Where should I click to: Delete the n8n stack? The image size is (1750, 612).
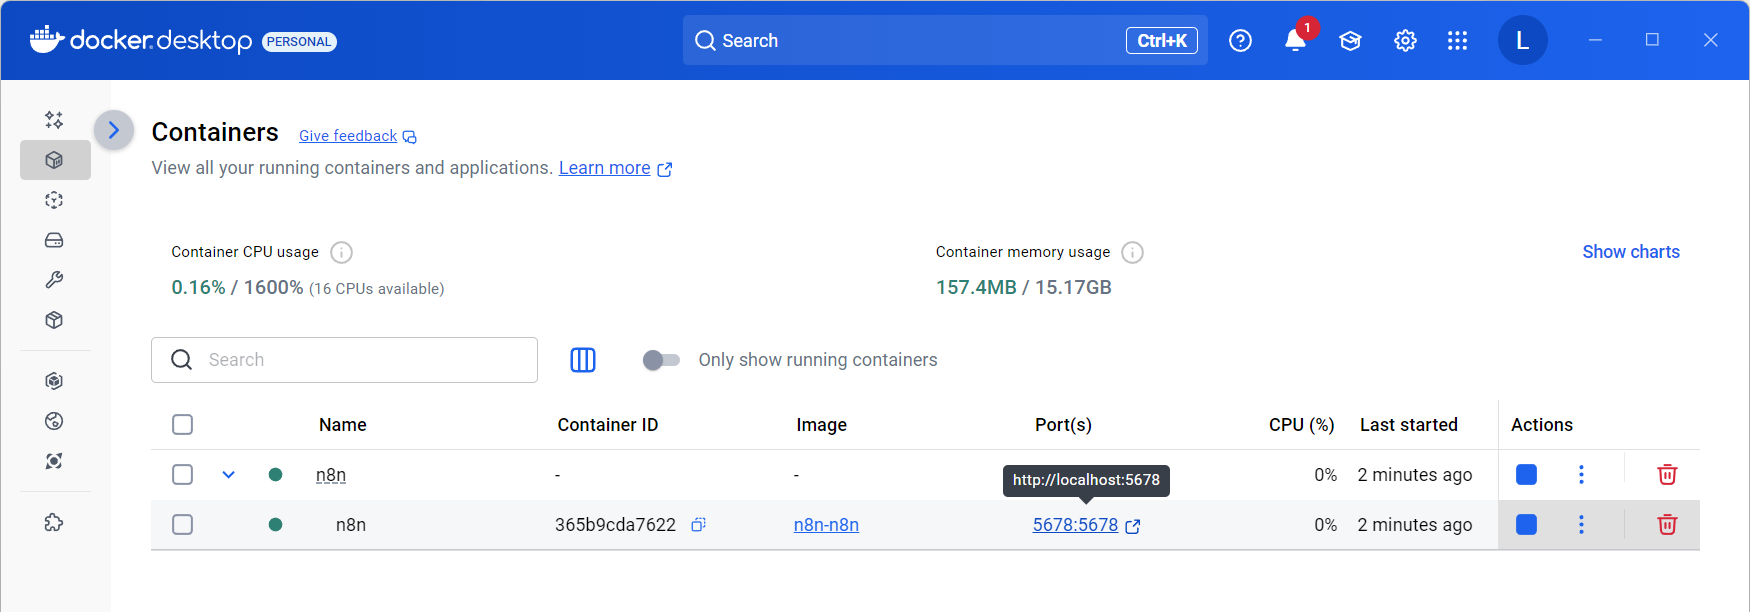click(x=1667, y=474)
